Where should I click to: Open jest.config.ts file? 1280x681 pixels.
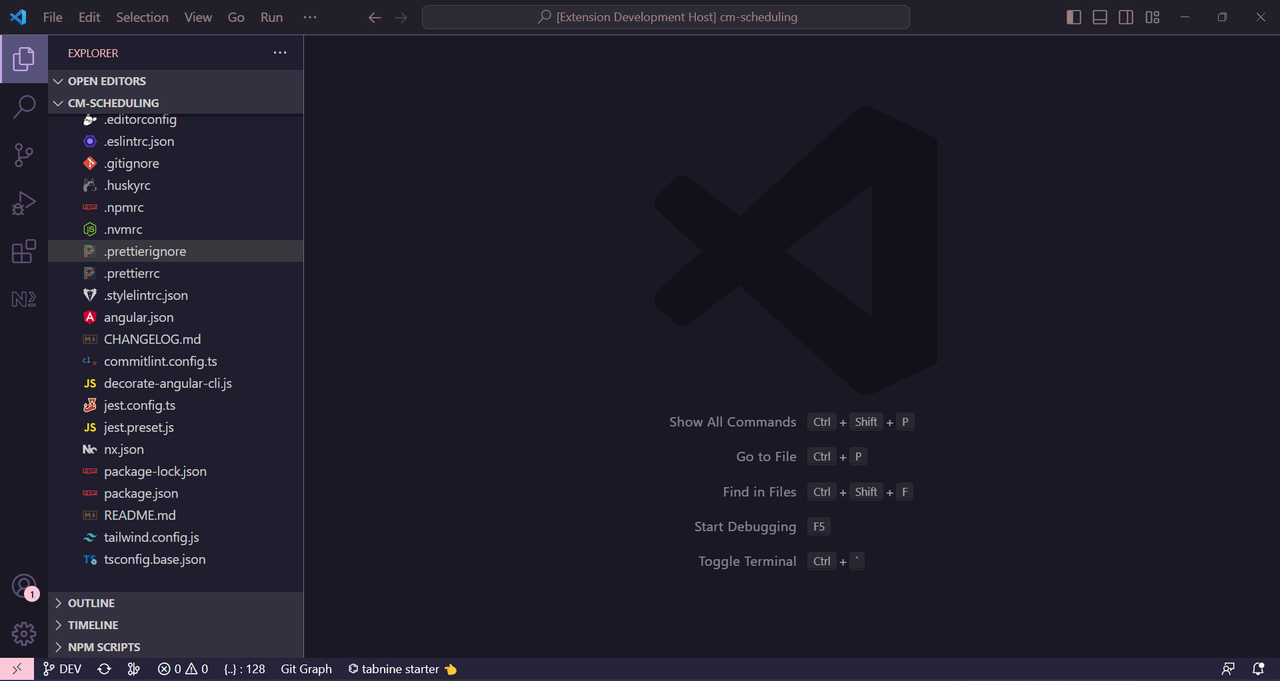[x=176, y=405]
